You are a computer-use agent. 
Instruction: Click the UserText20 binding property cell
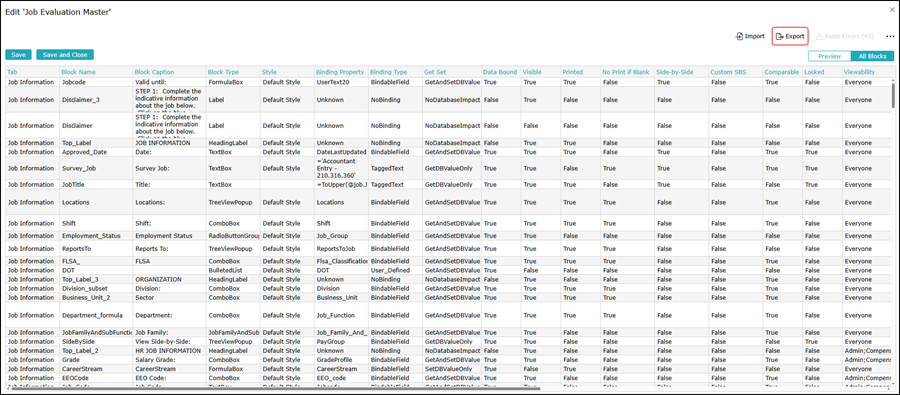coord(341,82)
